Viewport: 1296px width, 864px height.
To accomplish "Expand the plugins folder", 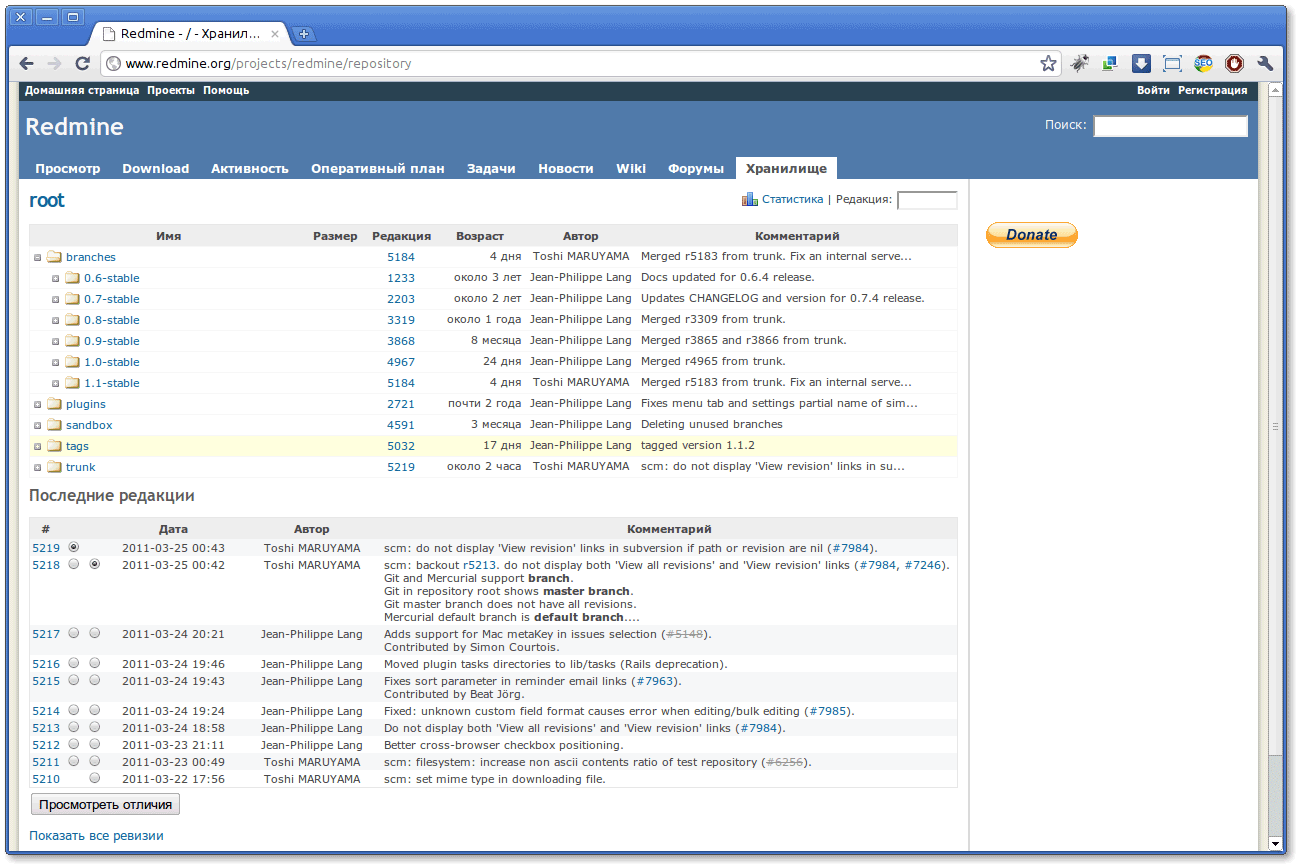I will pos(37,404).
